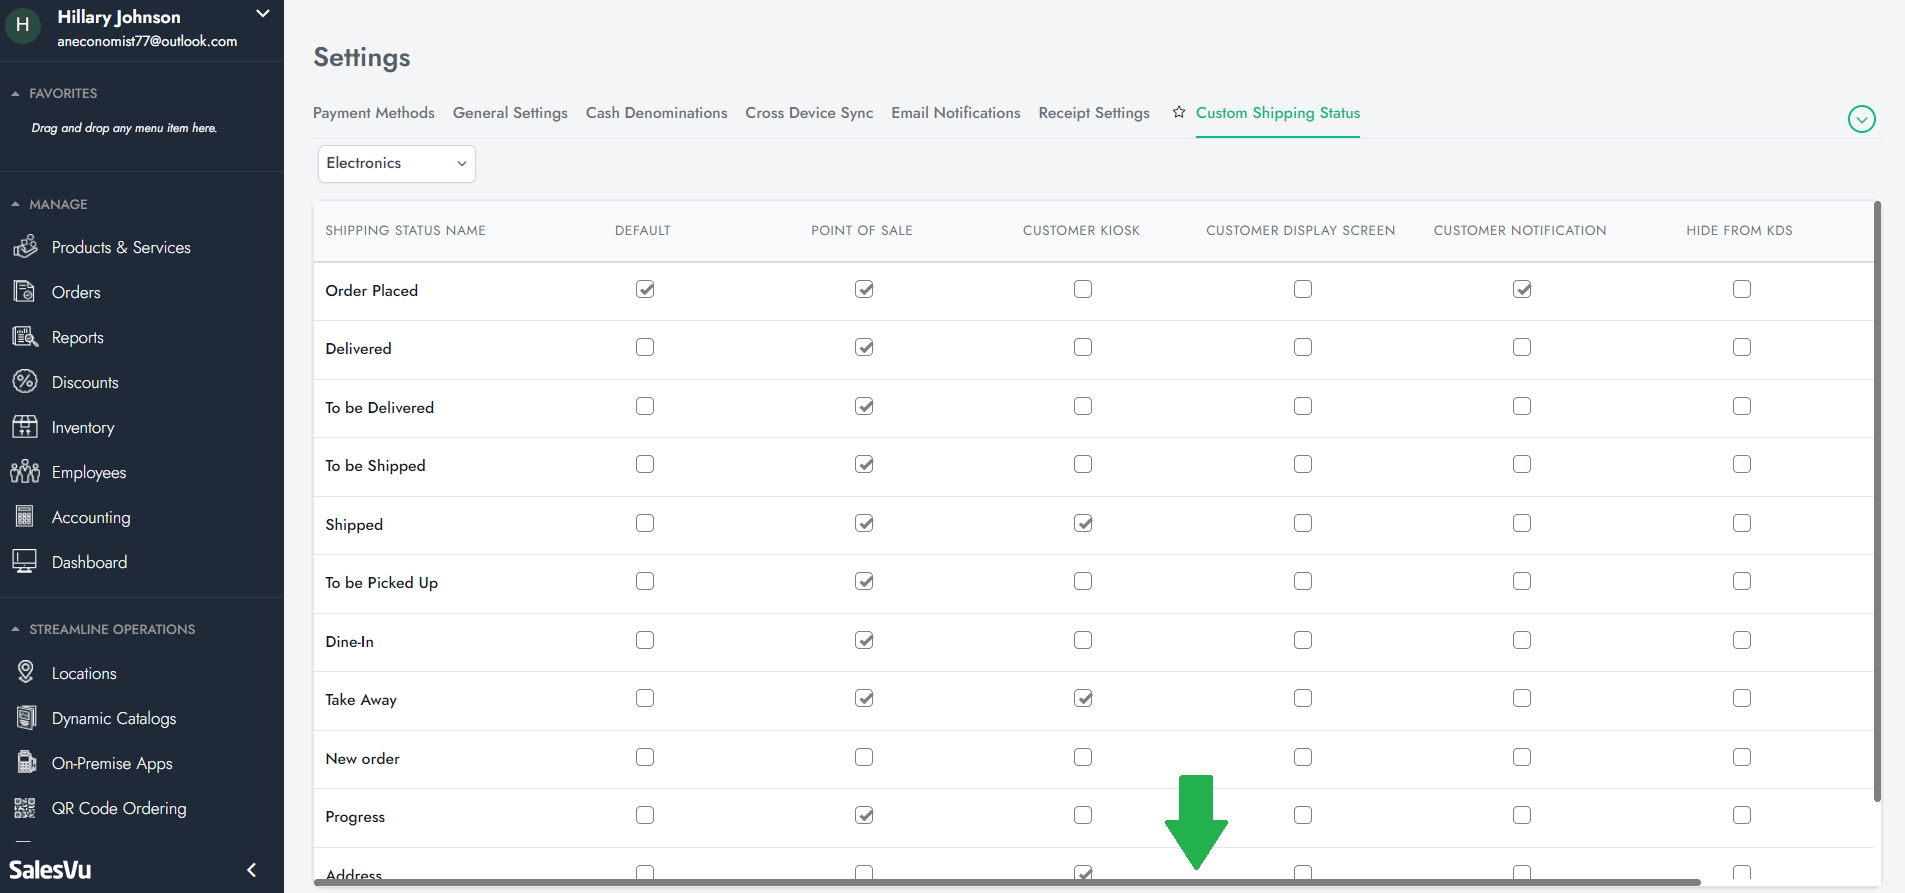Click the Locations pin icon
Image resolution: width=1905 pixels, height=893 pixels.
25,673
